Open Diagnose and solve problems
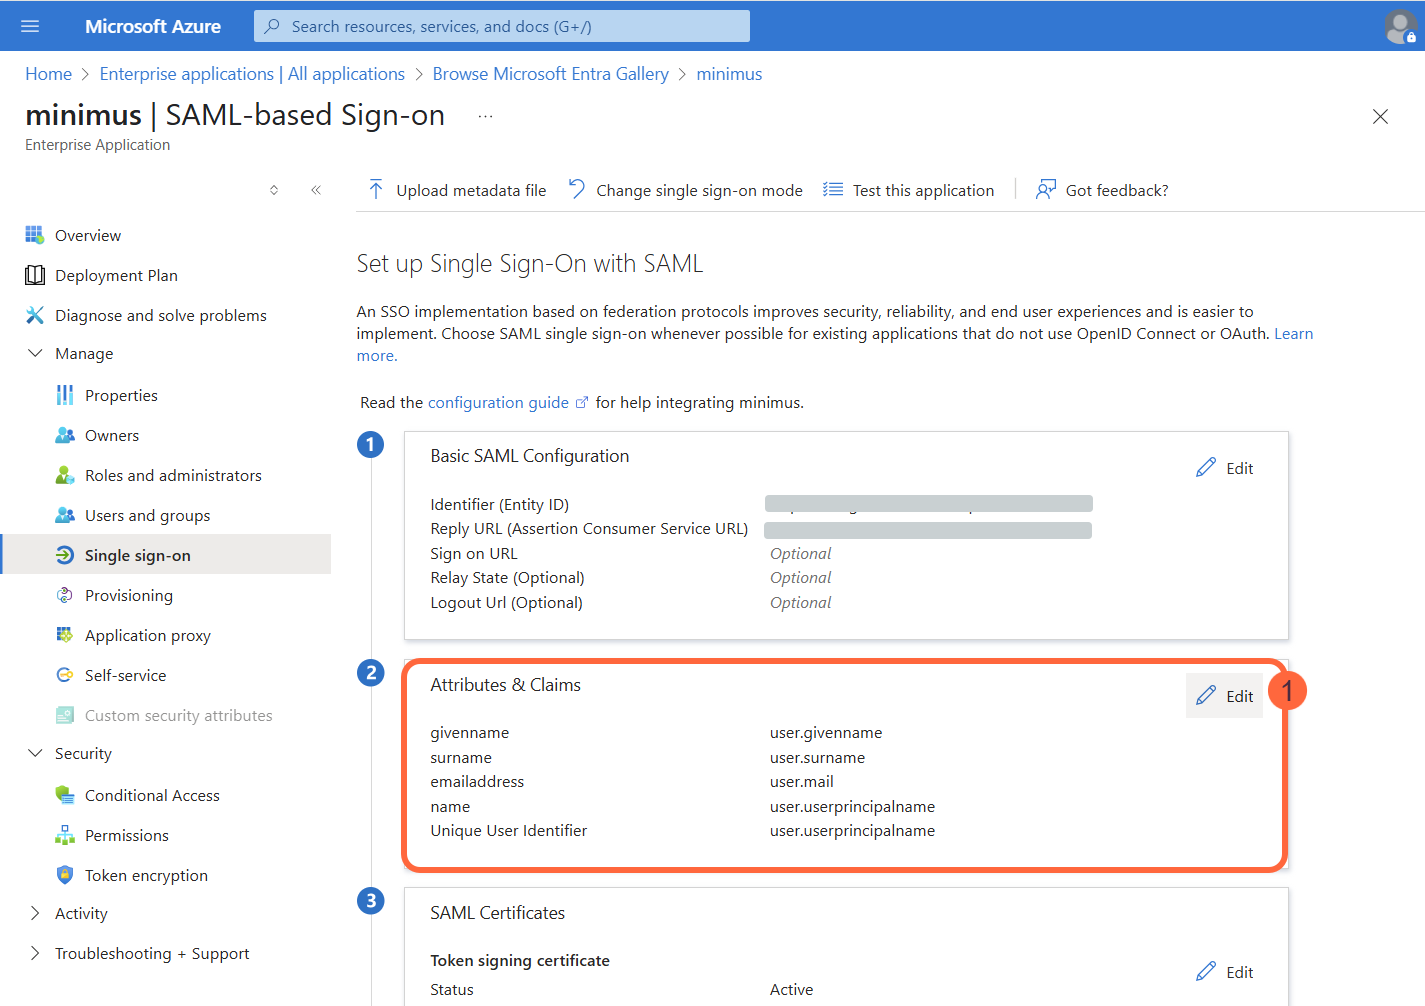 click(158, 315)
